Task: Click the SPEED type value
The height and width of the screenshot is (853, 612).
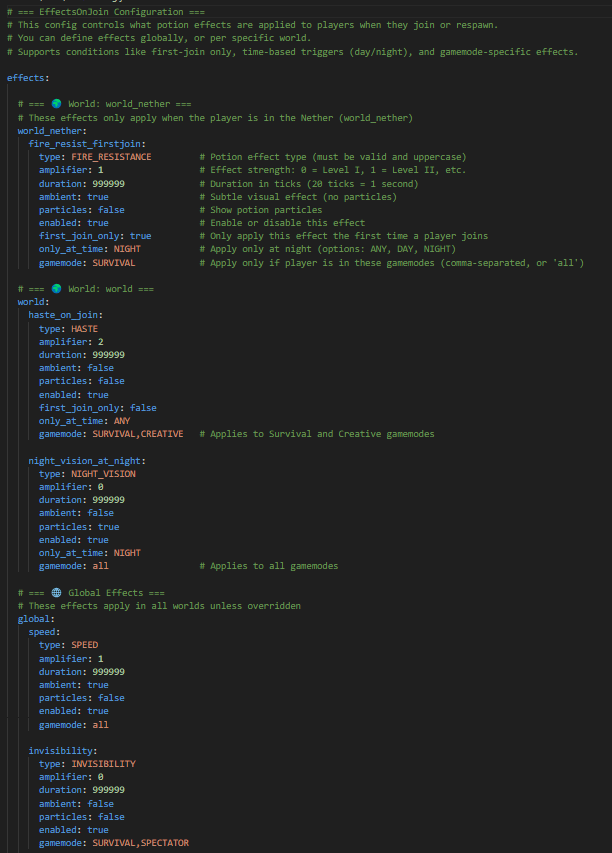Action: click(84, 645)
